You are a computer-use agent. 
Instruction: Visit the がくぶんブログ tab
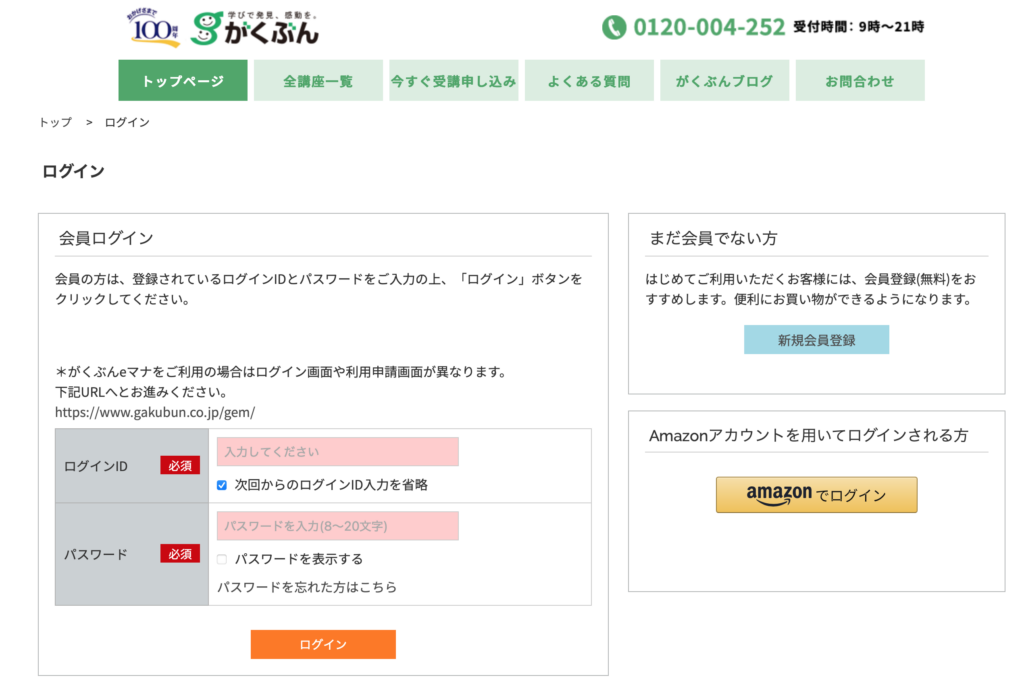[724, 81]
